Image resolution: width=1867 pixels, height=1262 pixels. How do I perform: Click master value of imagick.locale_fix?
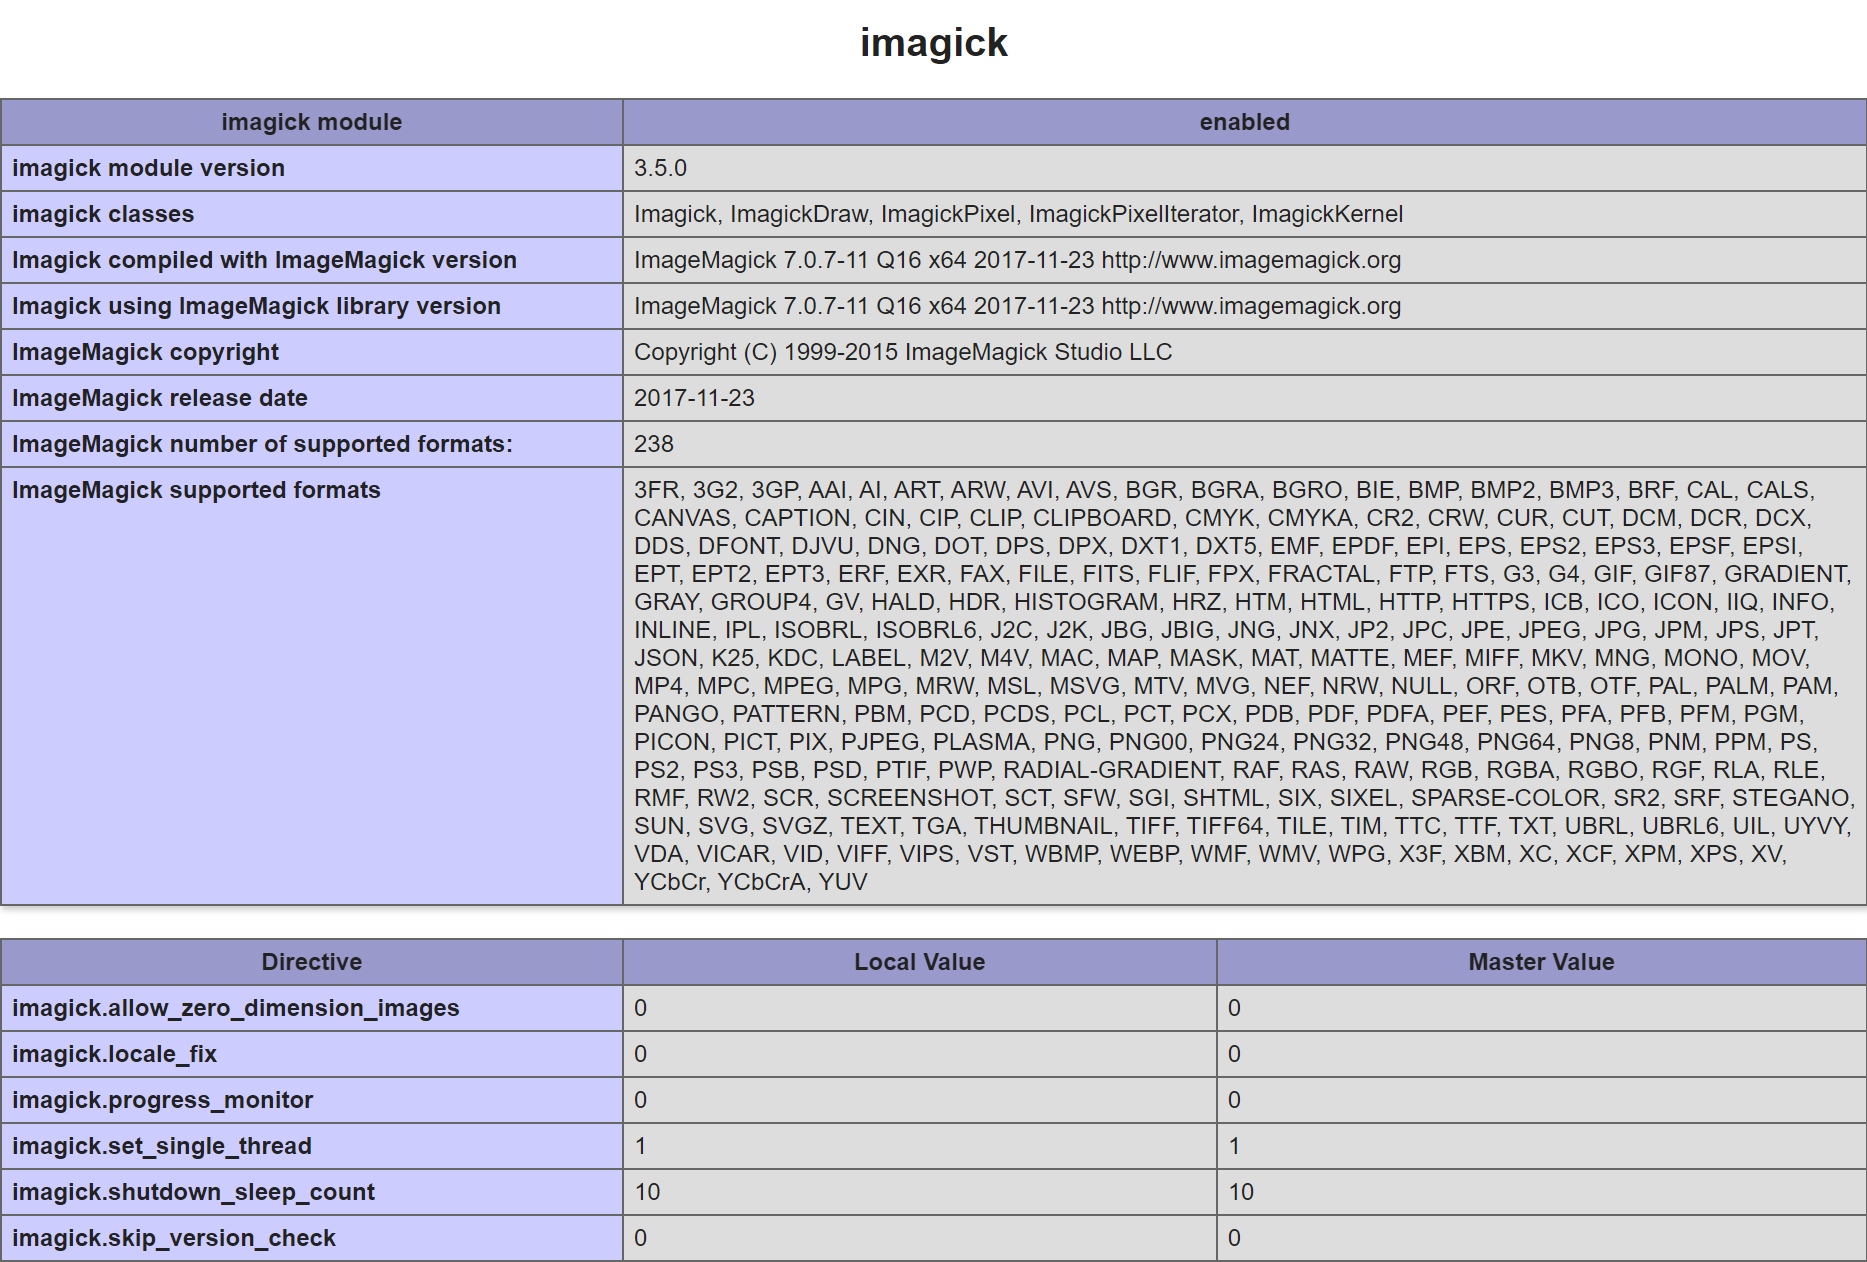(1235, 1054)
